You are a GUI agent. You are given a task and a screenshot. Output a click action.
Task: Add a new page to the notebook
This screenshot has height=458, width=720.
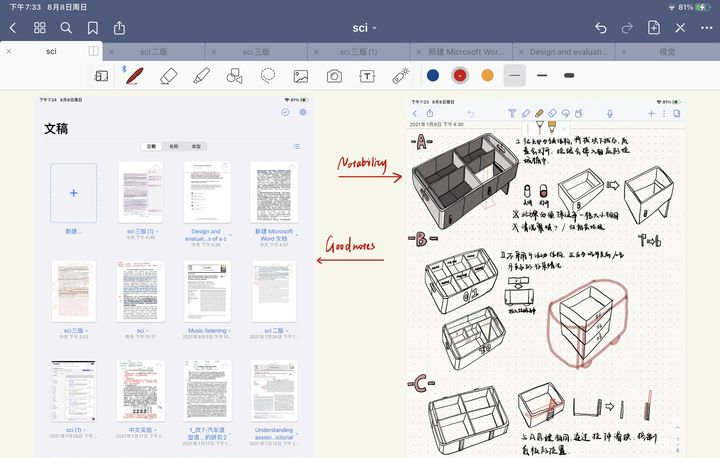pyautogui.click(x=653, y=28)
